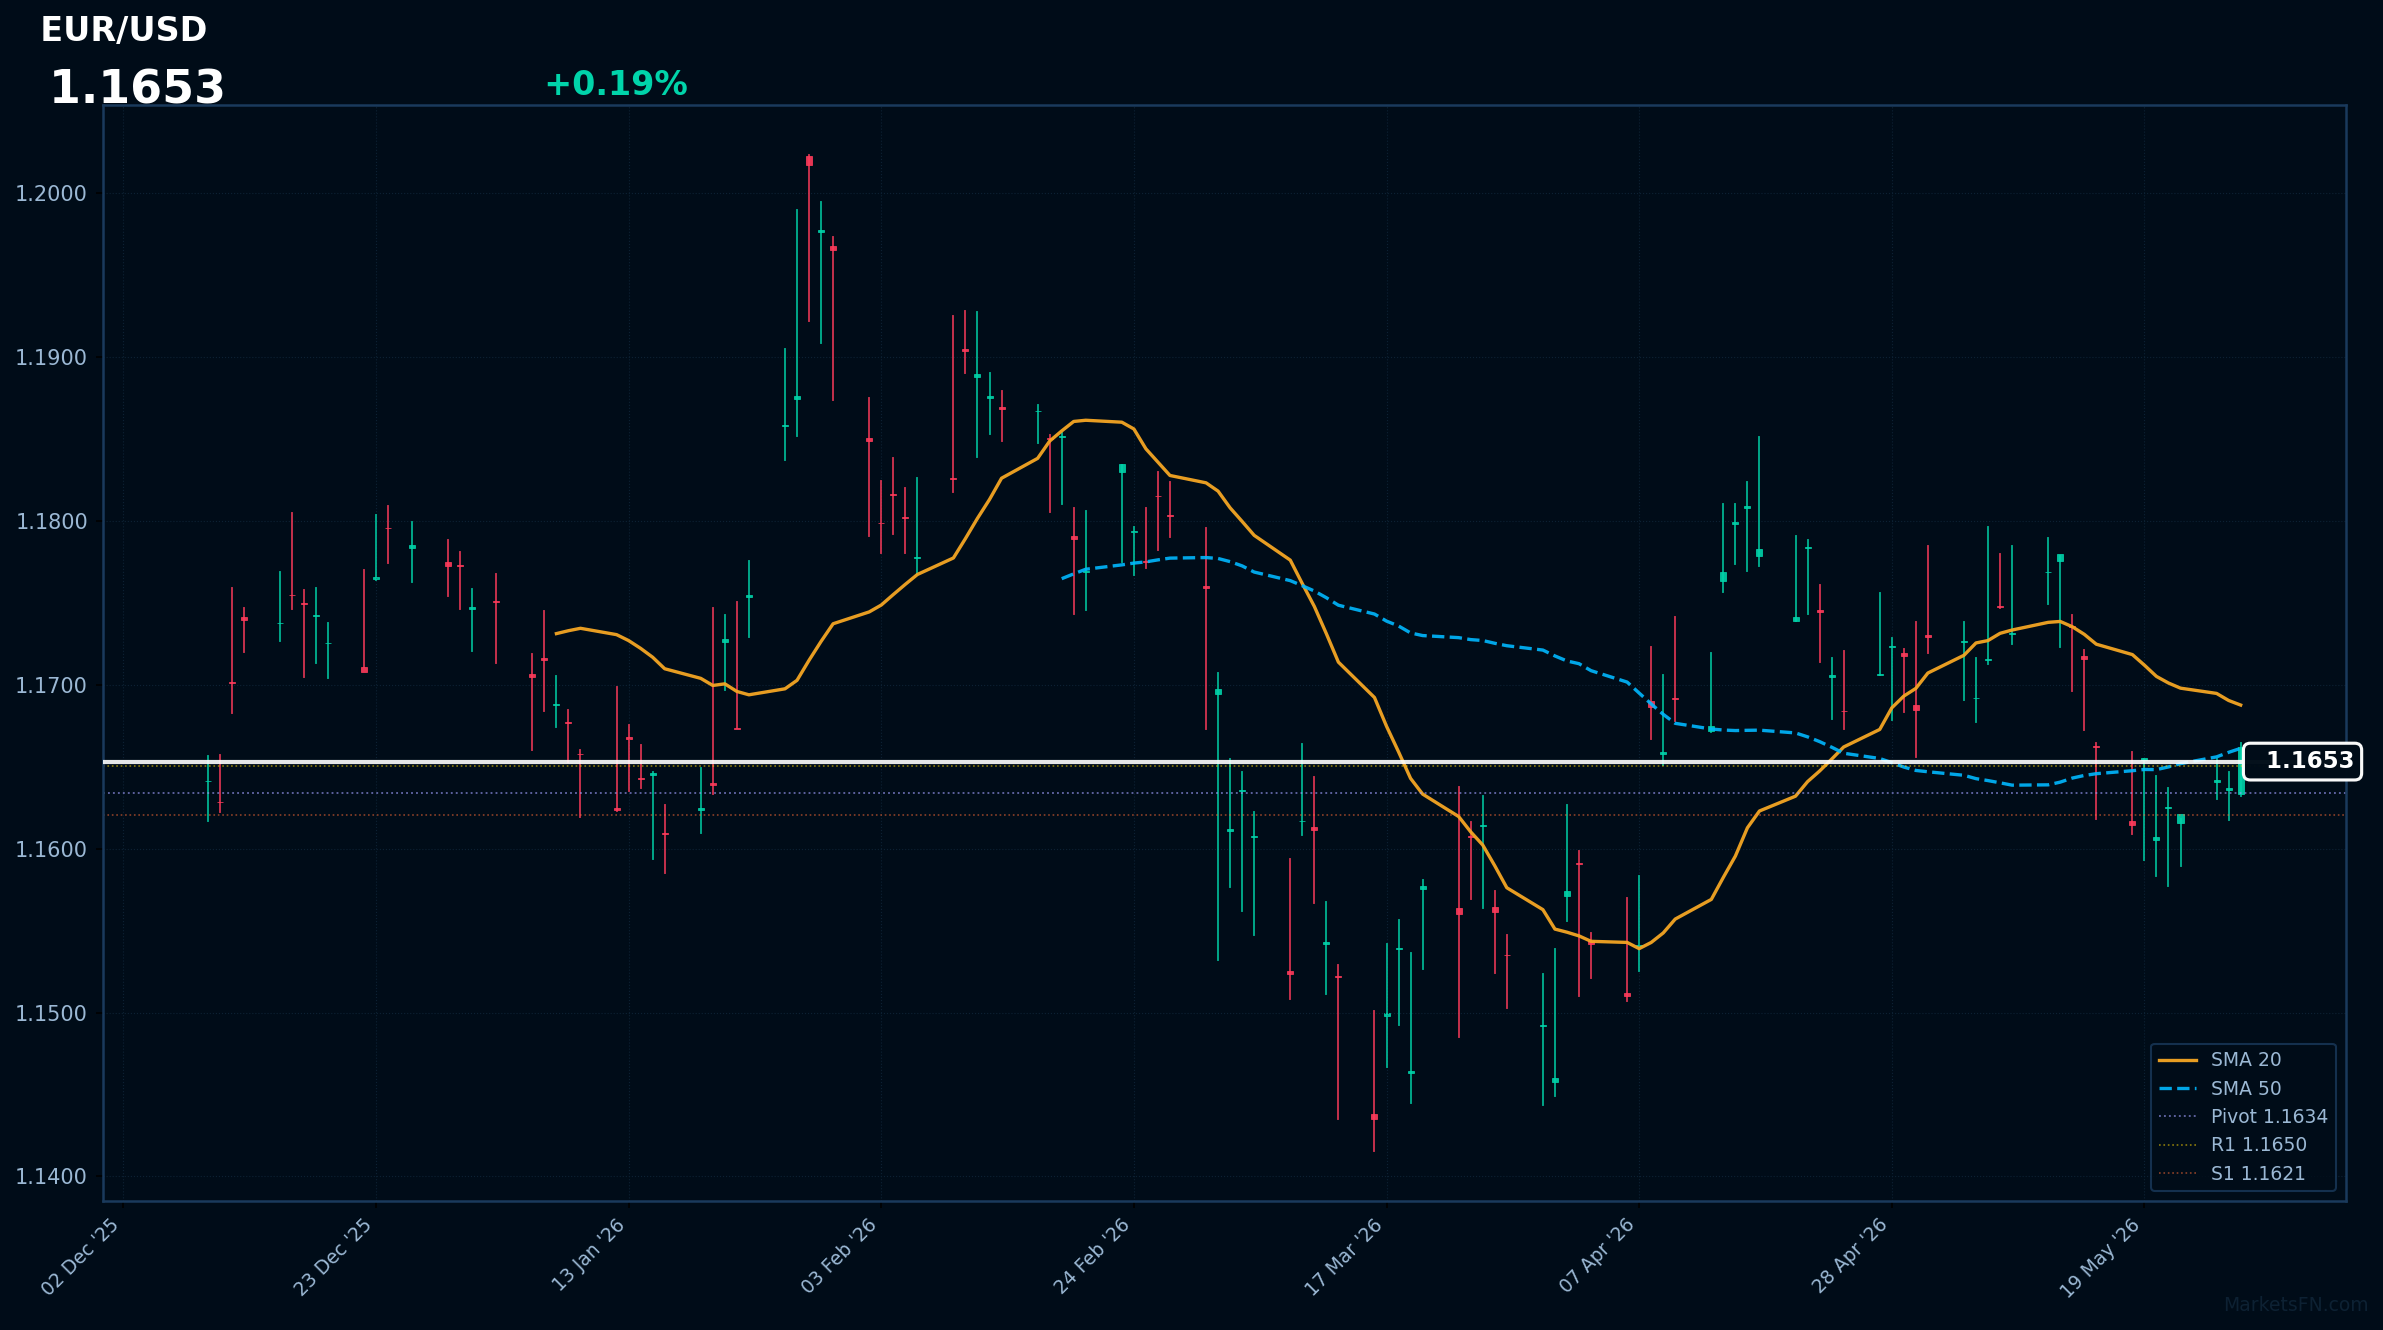Screen dimensions: 2383x1330
Task: Click the 1.1653 current price tag on the right axis
Action: coord(2302,761)
